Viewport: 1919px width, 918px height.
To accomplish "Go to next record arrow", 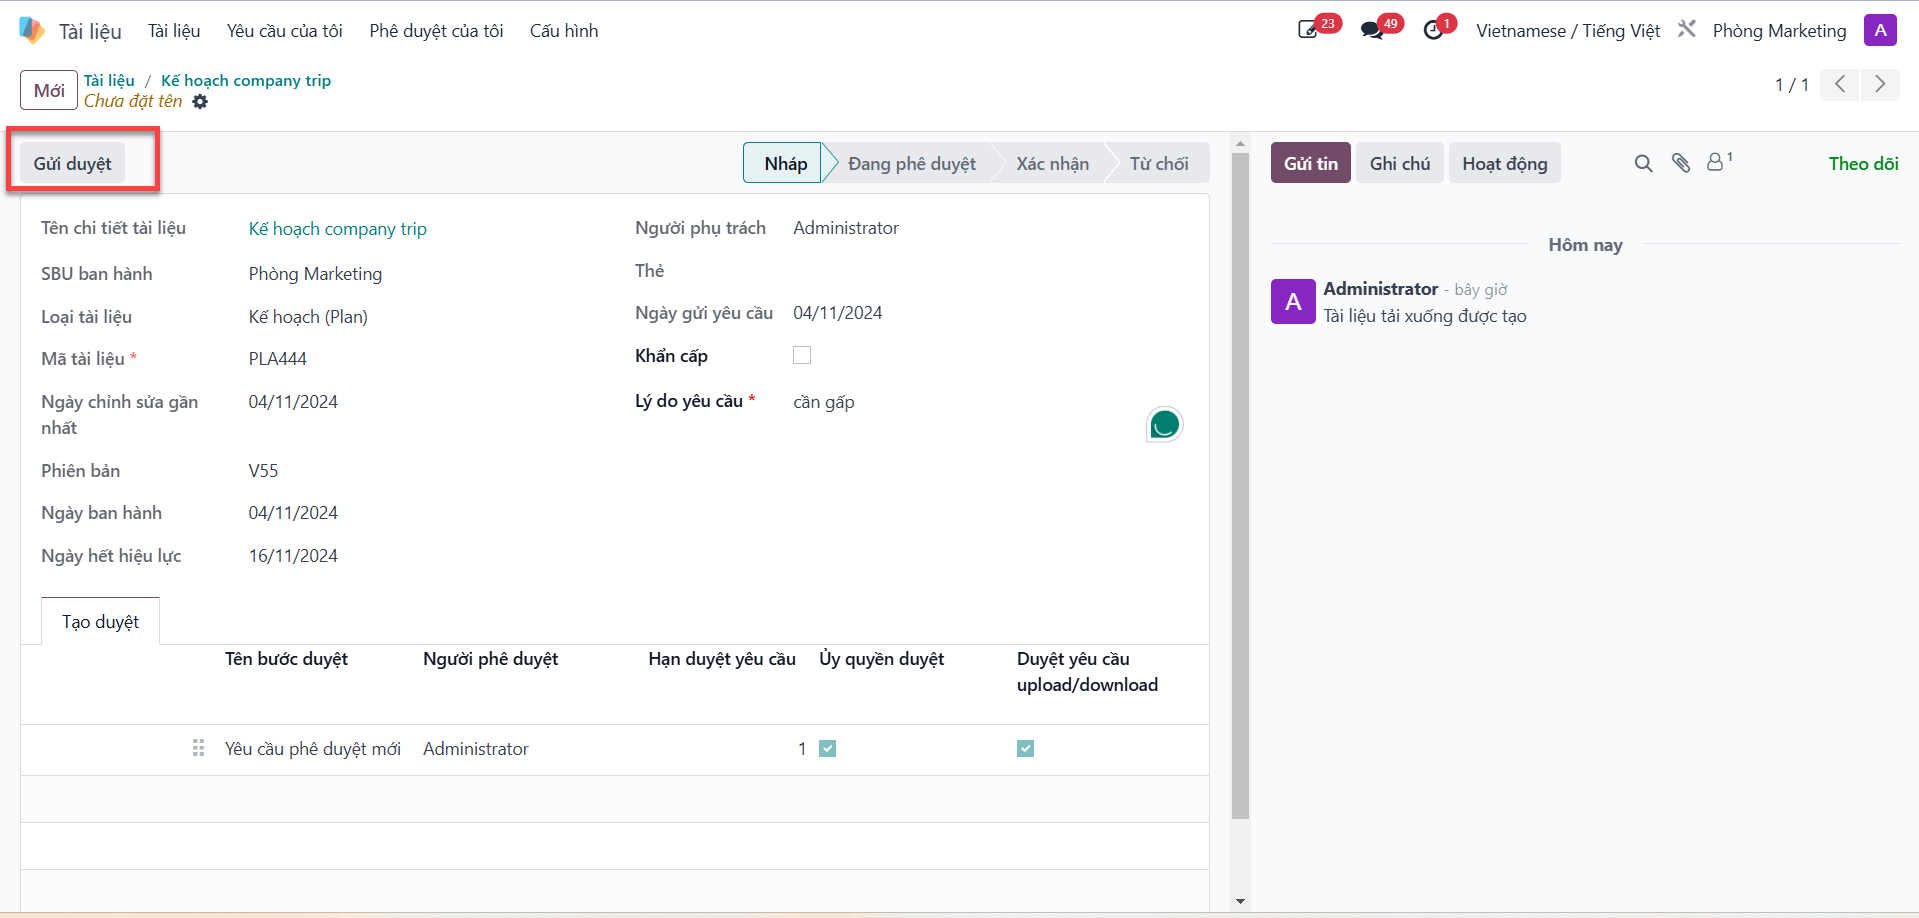I will (1880, 84).
